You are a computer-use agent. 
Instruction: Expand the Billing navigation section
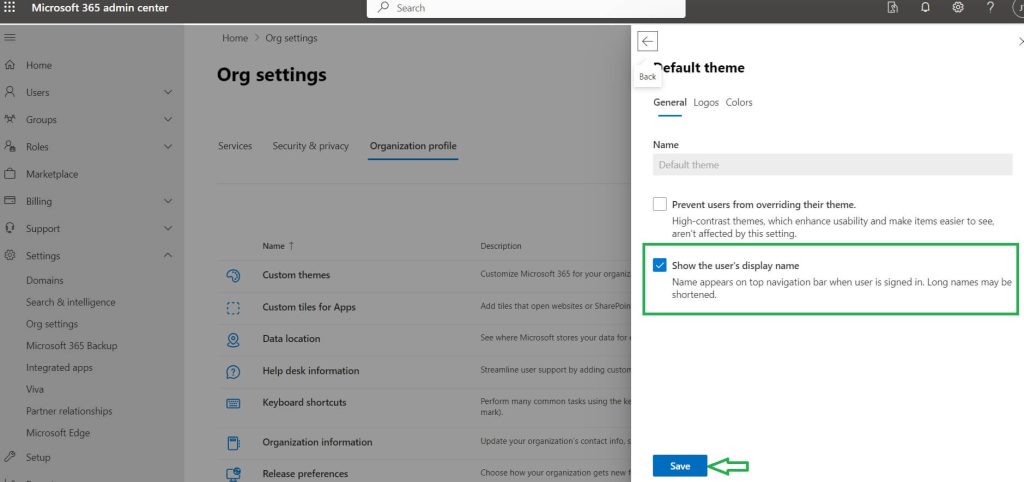click(x=167, y=201)
